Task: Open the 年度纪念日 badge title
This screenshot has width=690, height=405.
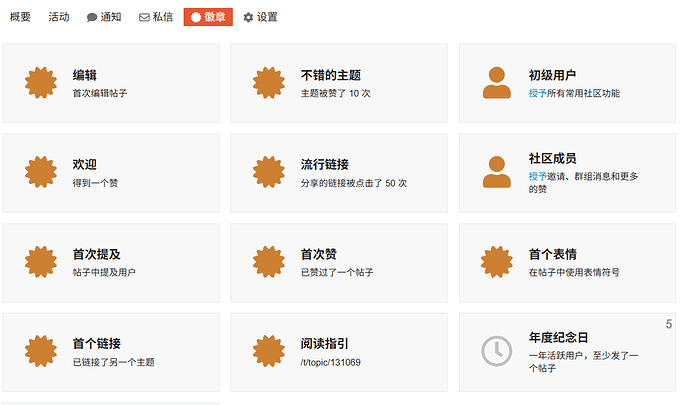Action: (x=558, y=338)
